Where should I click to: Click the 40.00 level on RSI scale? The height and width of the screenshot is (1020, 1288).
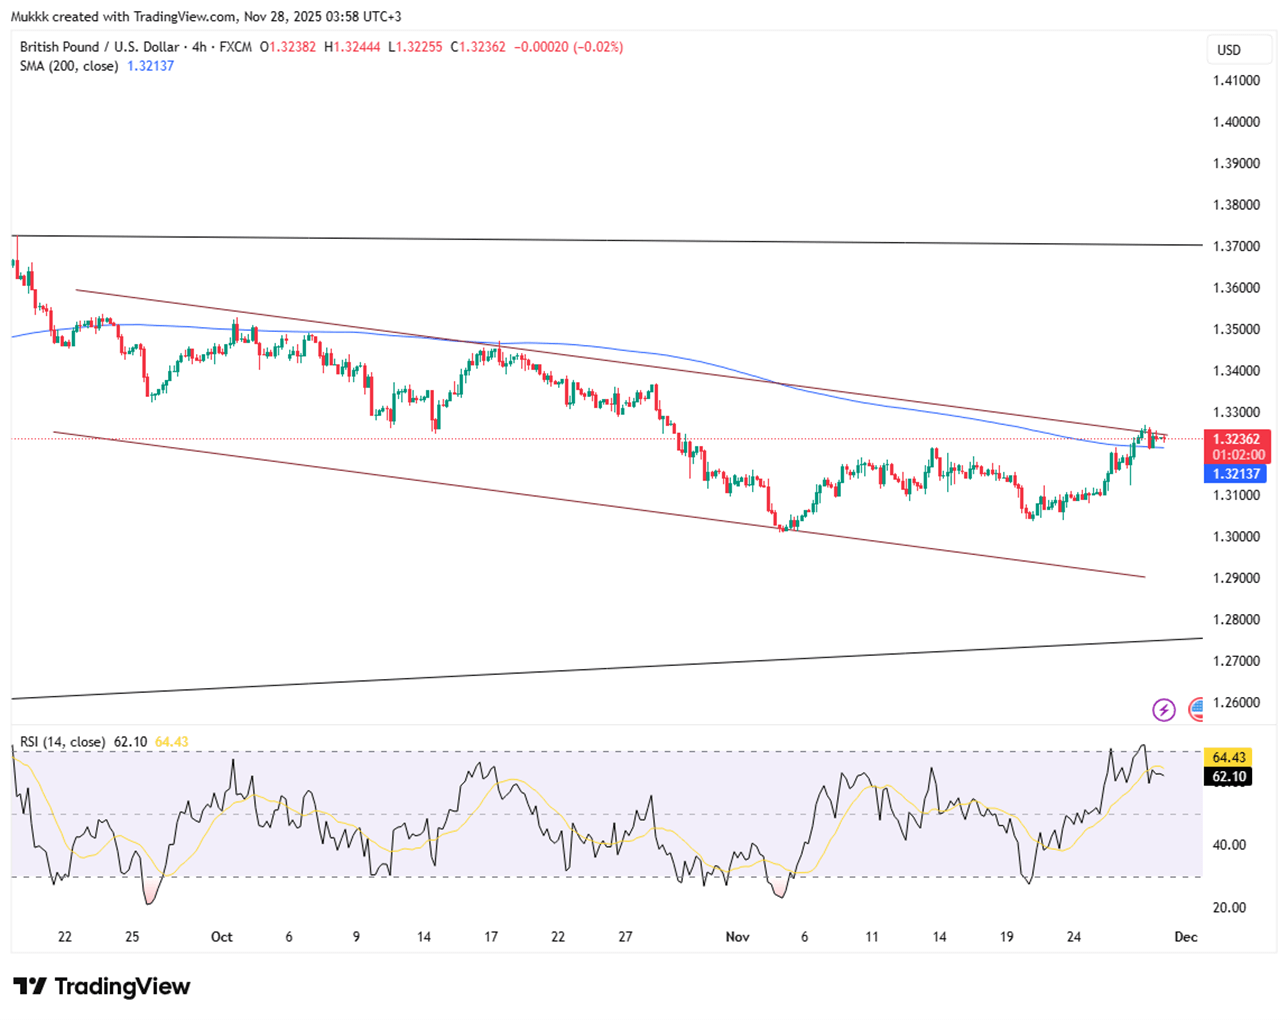coord(1229,845)
